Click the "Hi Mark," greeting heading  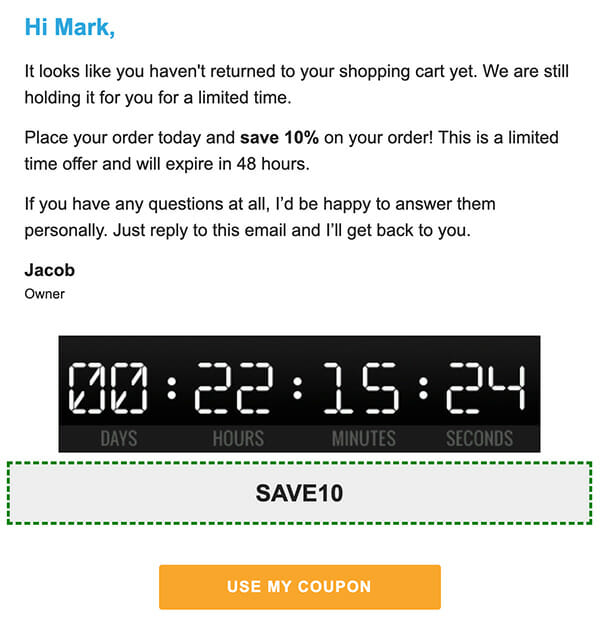pyautogui.click(x=70, y=28)
